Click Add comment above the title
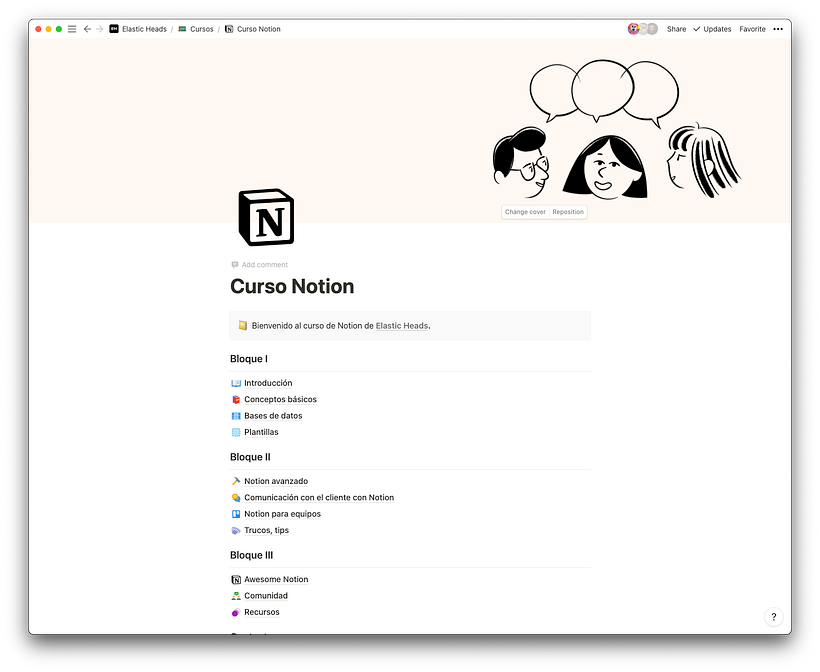Screen dimensions: 820x672 point(260,265)
